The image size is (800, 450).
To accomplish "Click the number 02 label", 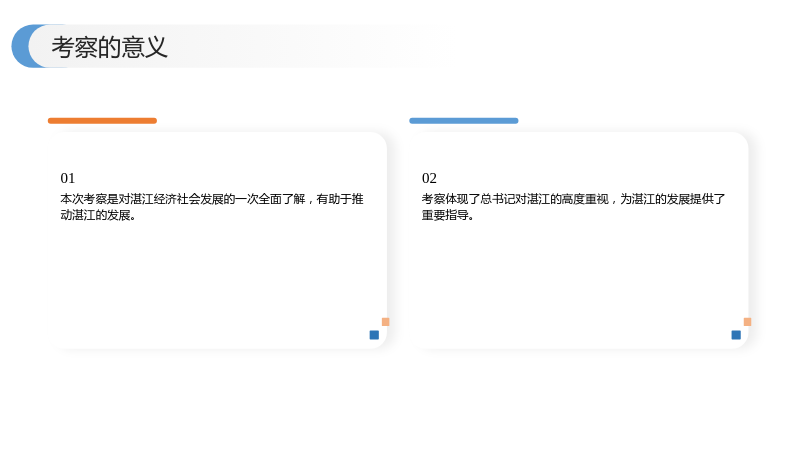I will point(429,178).
